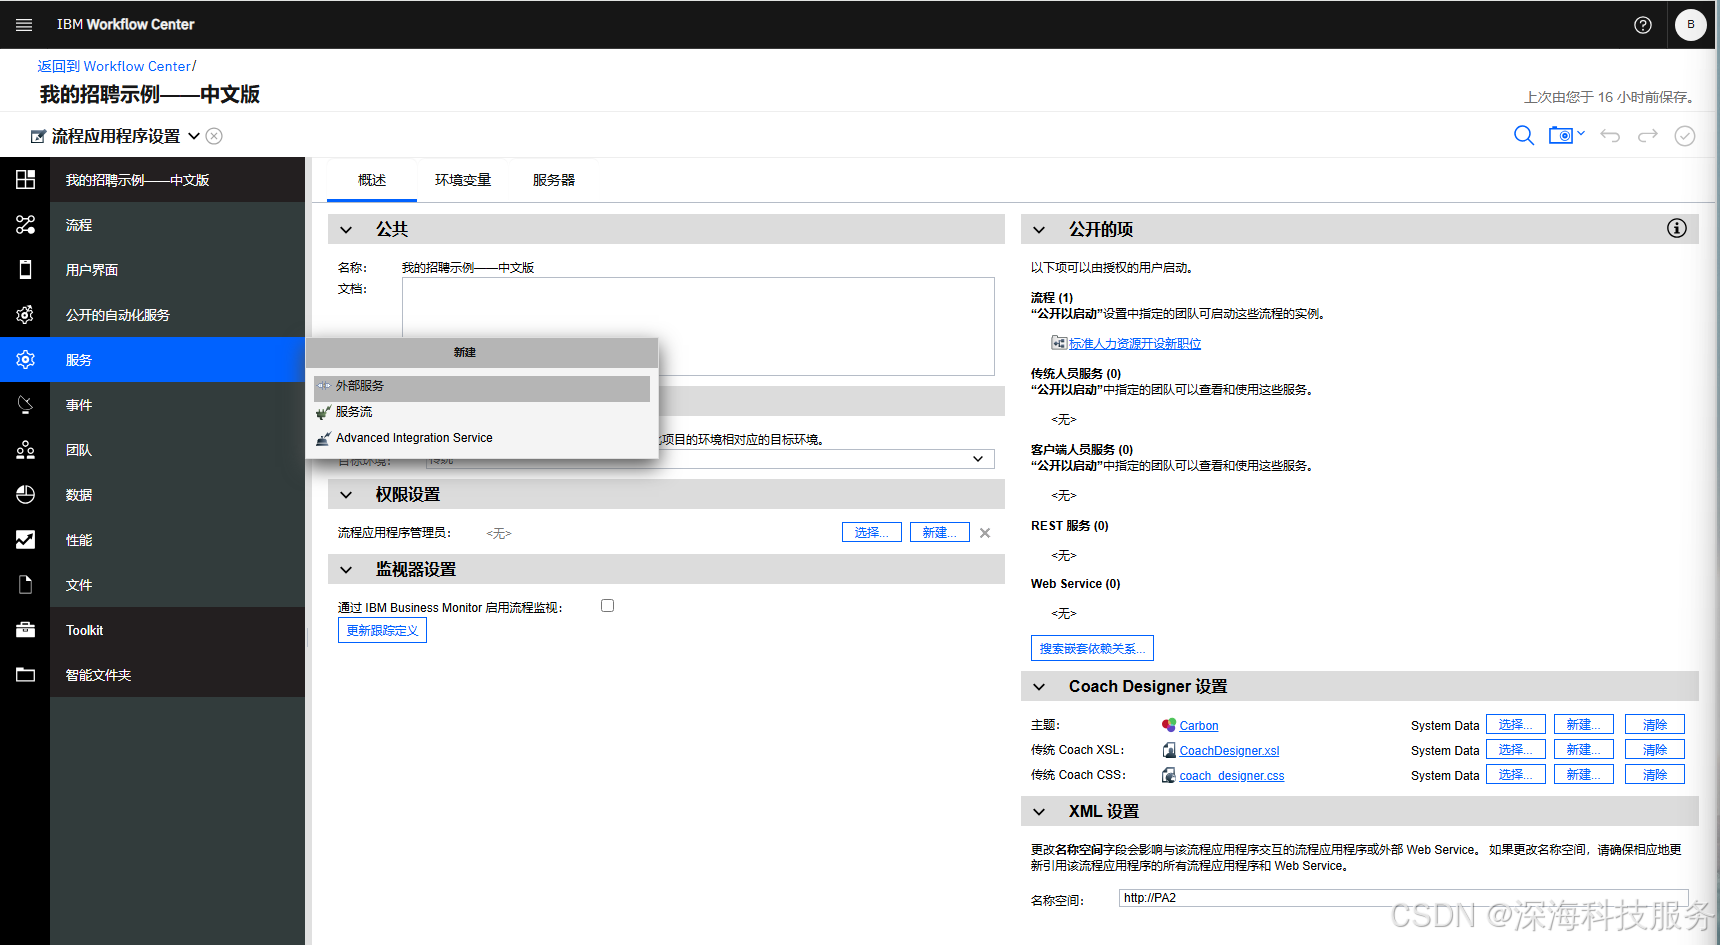Open the CoachDesigner.xsl link
Image resolution: width=1720 pixels, height=945 pixels.
(x=1229, y=751)
